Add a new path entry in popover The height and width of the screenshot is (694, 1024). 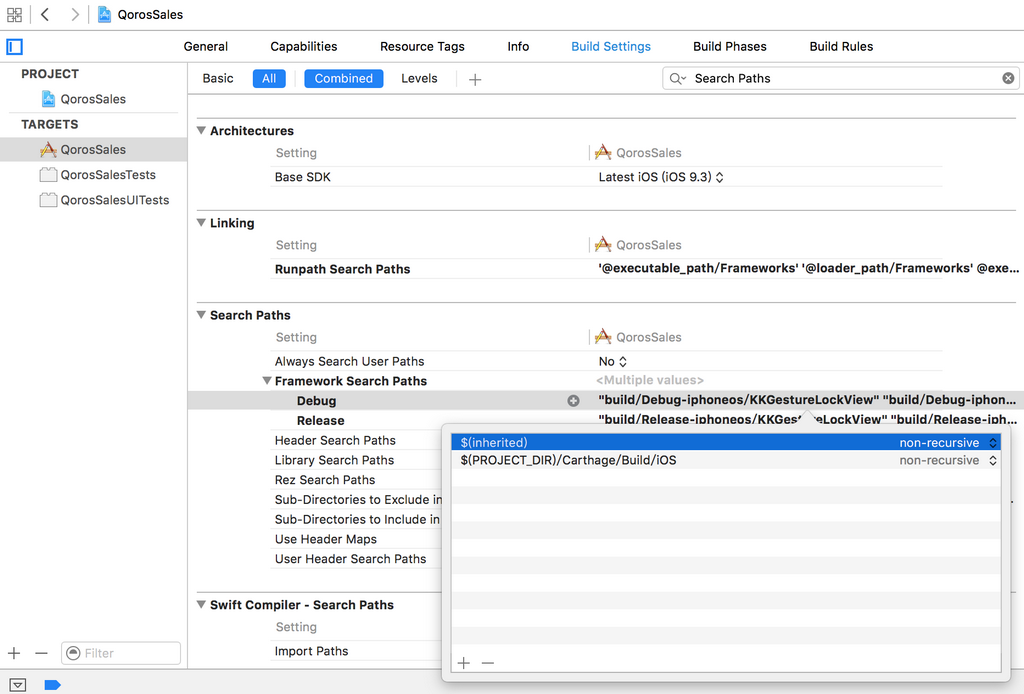click(x=464, y=663)
